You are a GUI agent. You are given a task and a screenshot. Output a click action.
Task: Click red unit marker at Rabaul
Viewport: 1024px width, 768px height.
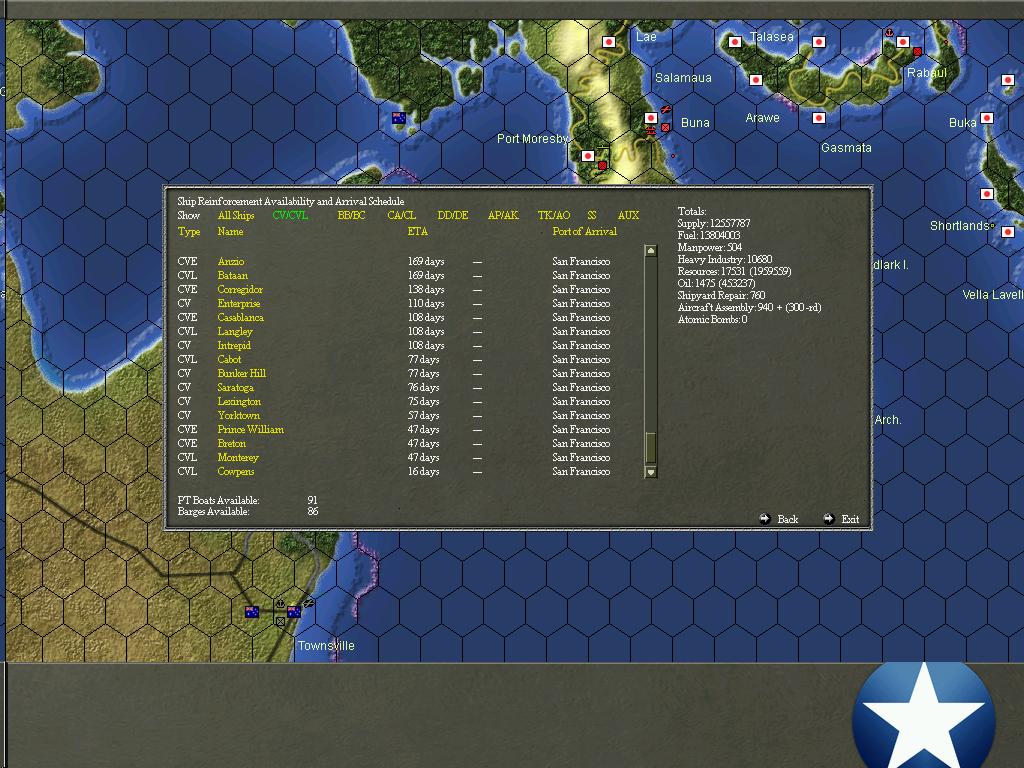pos(918,52)
